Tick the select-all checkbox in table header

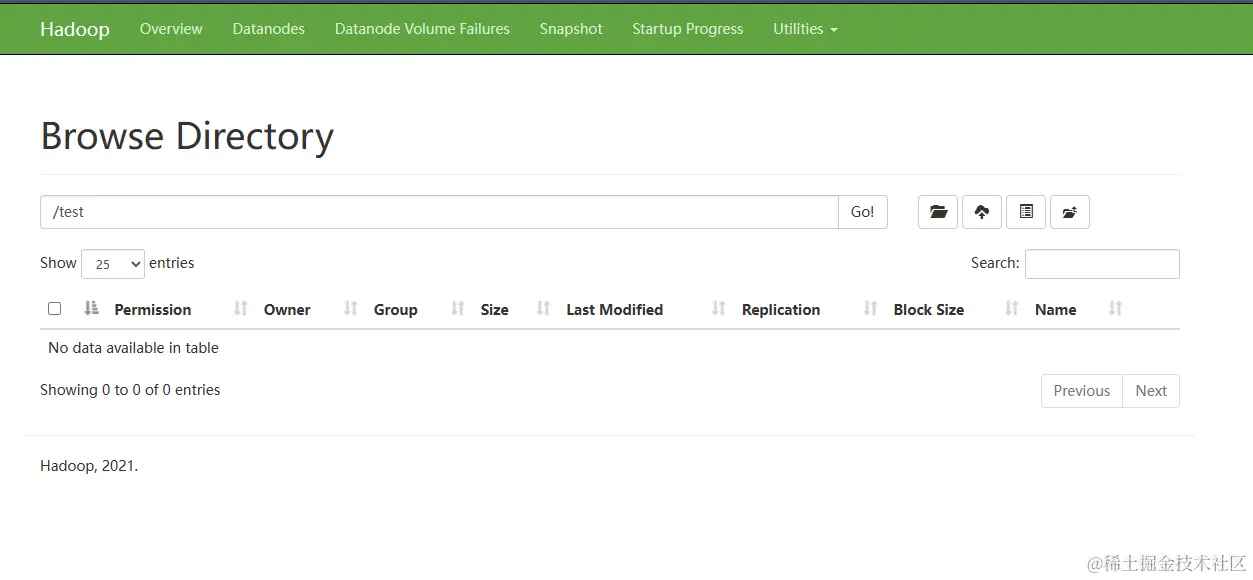[x=55, y=309]
